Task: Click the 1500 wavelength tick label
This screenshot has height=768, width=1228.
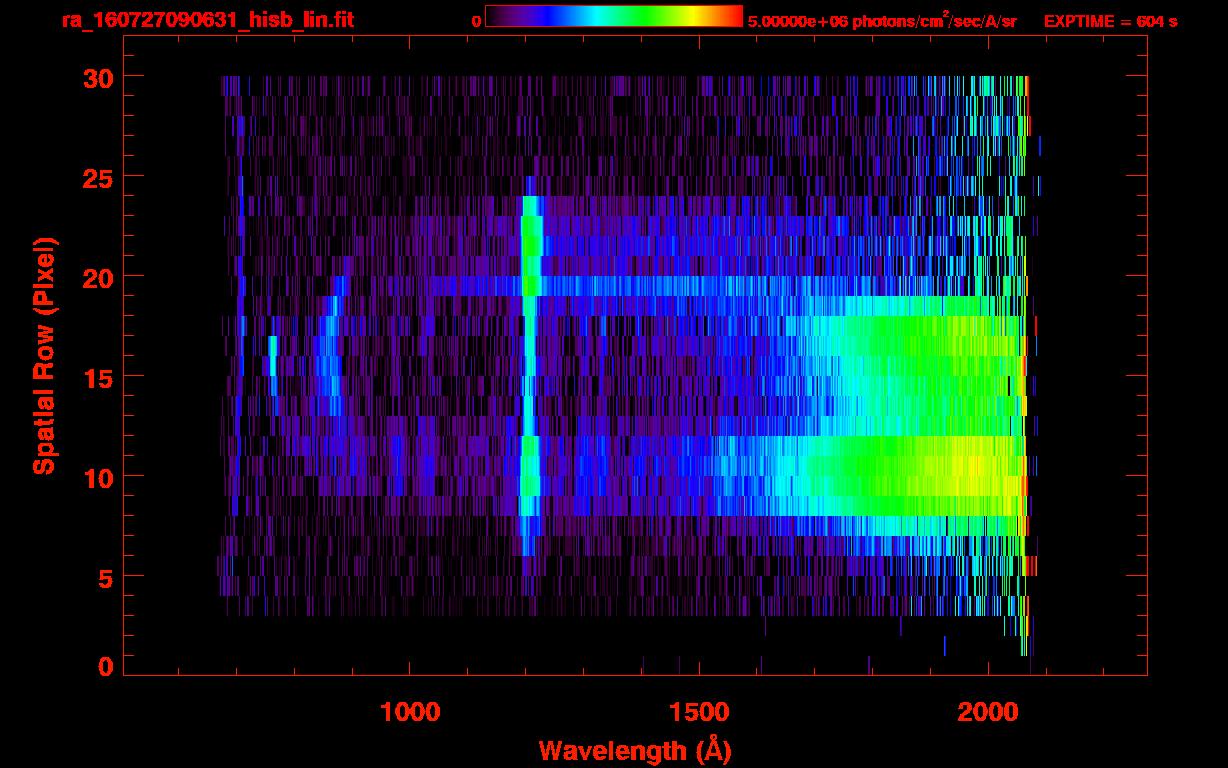Action: [698, 712]
